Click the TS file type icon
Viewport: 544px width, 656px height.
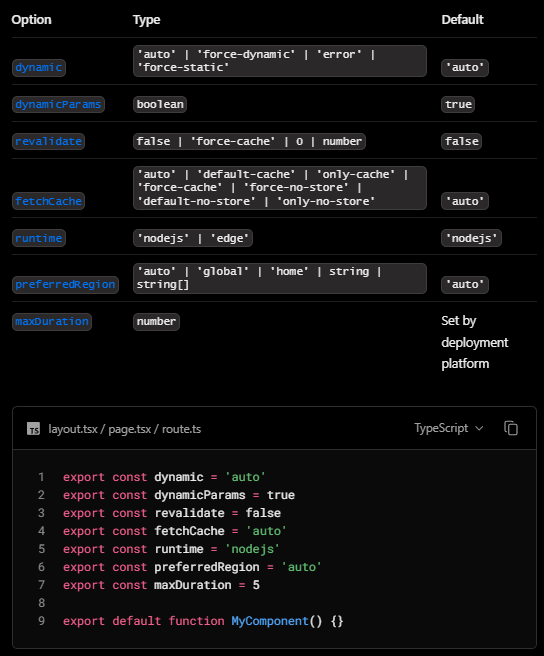tap(33, 429)
